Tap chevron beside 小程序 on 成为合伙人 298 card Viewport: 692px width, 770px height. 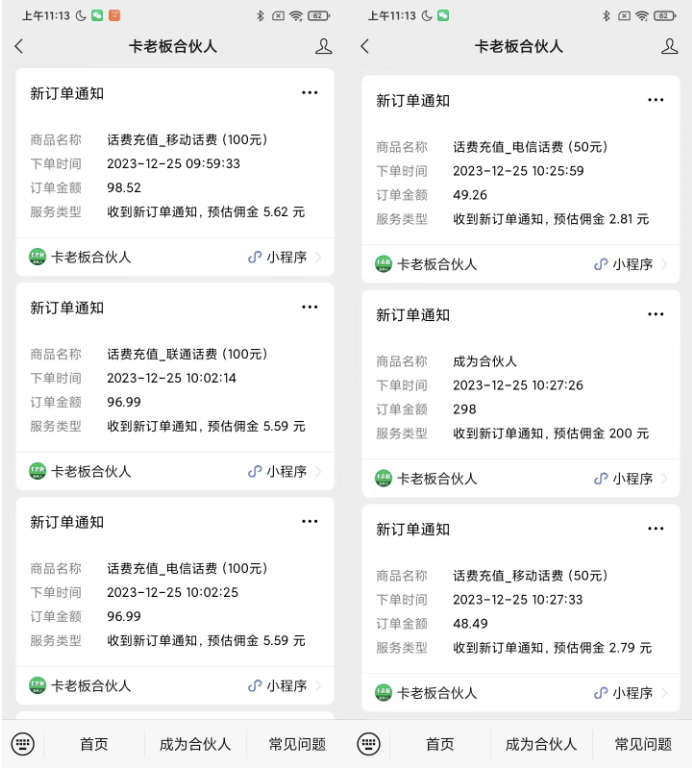[664, 479]
